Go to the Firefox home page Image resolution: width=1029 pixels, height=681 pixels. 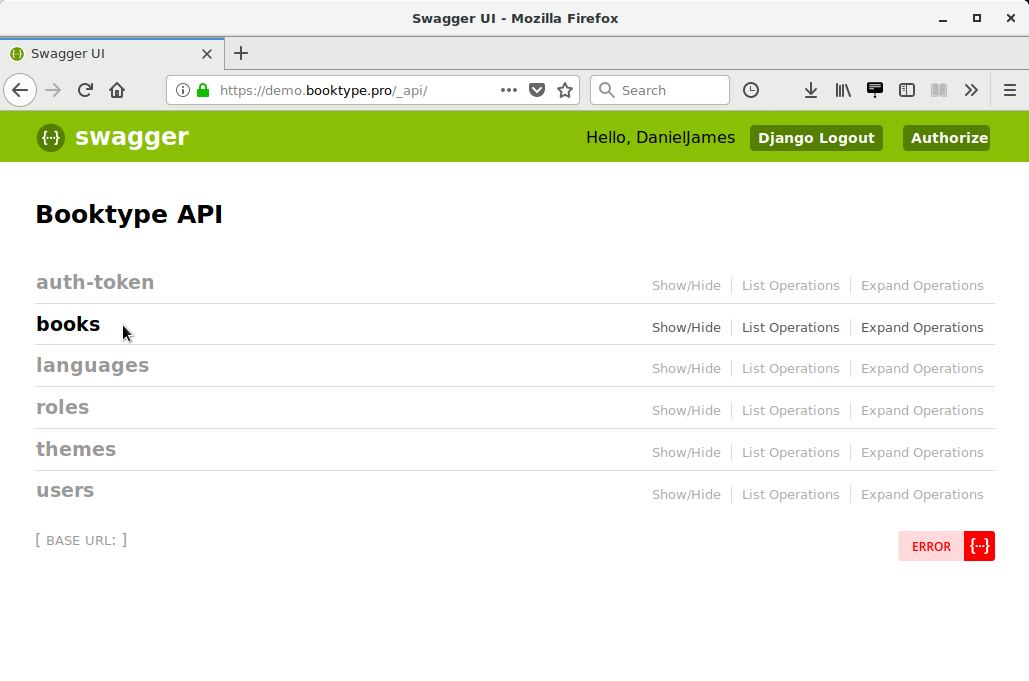click(117, 90)
